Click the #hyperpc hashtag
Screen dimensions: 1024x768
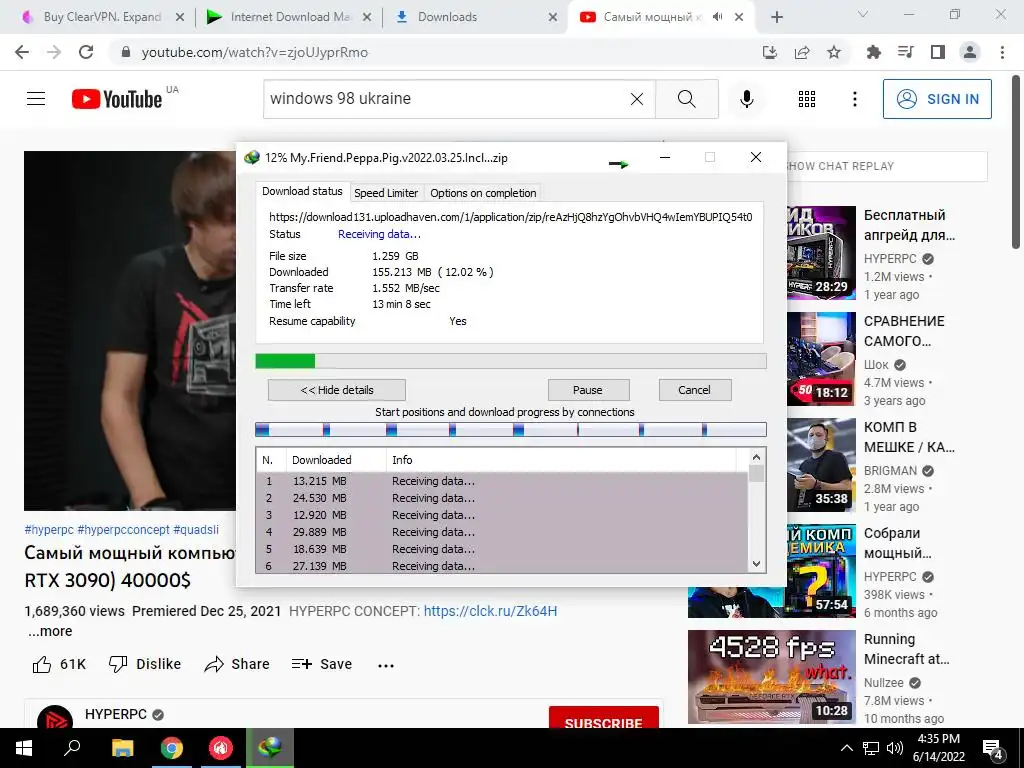point(49,530)
